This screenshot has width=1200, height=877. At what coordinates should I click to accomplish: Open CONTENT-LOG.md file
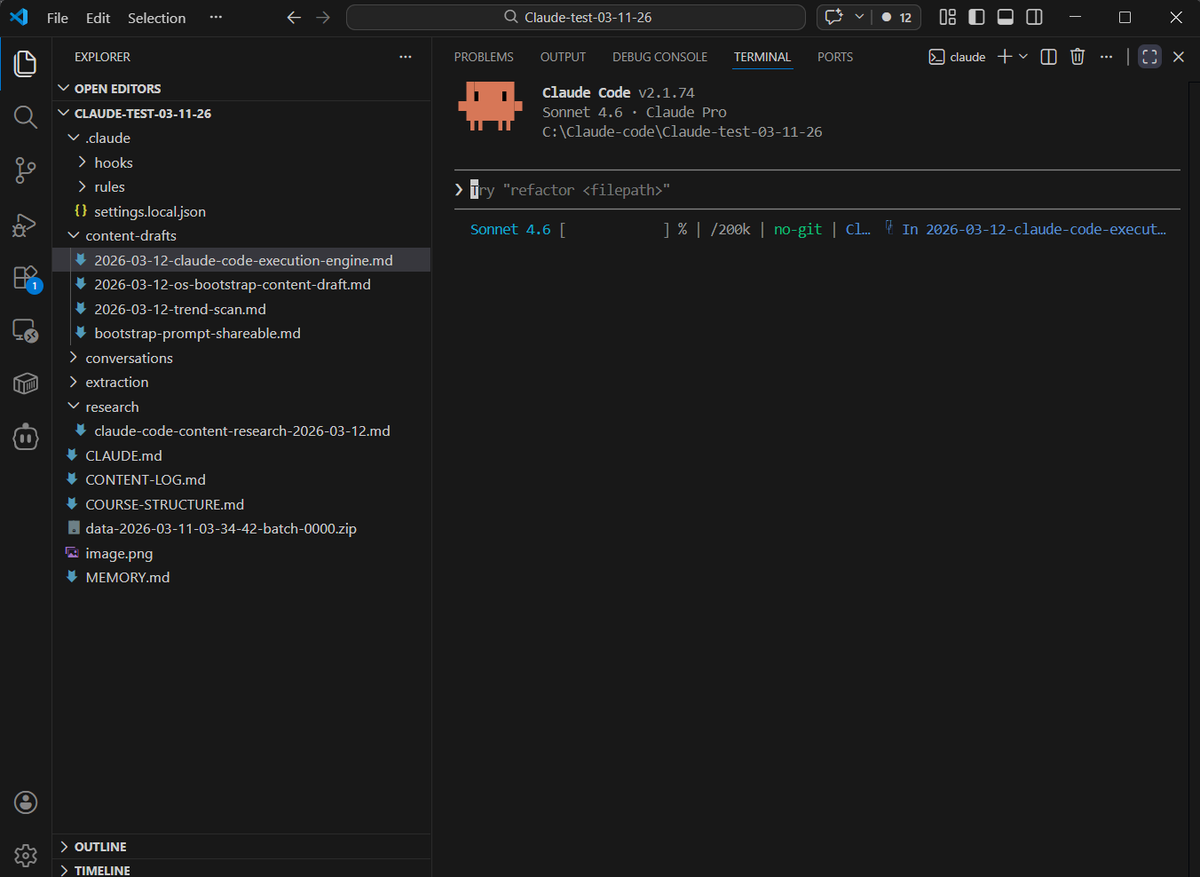tap(241, 480)
